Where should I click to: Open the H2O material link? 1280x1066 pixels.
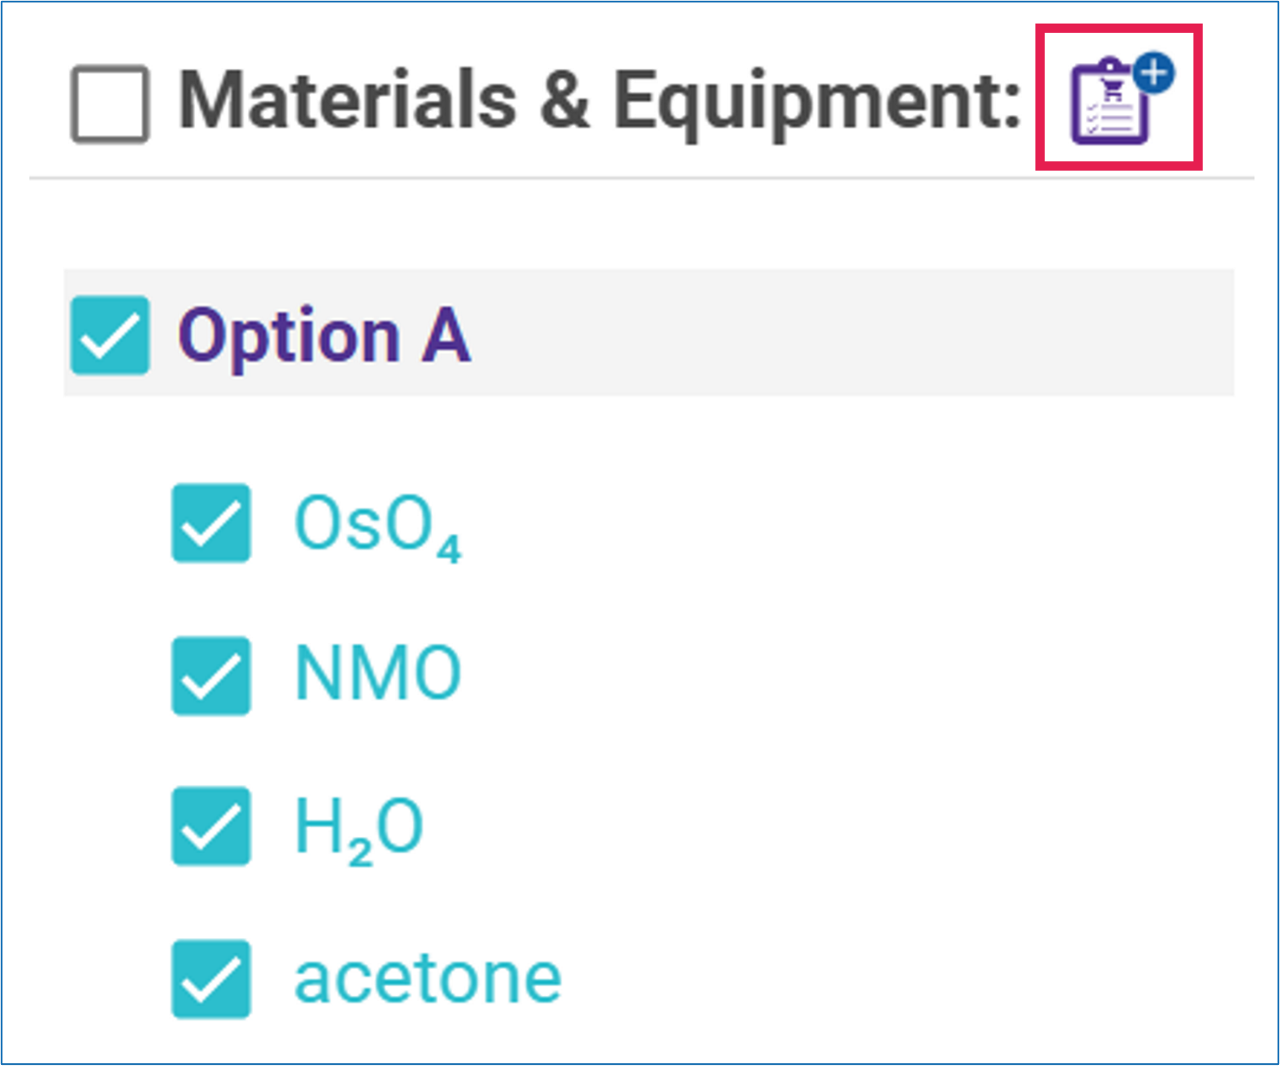[358, 828]
